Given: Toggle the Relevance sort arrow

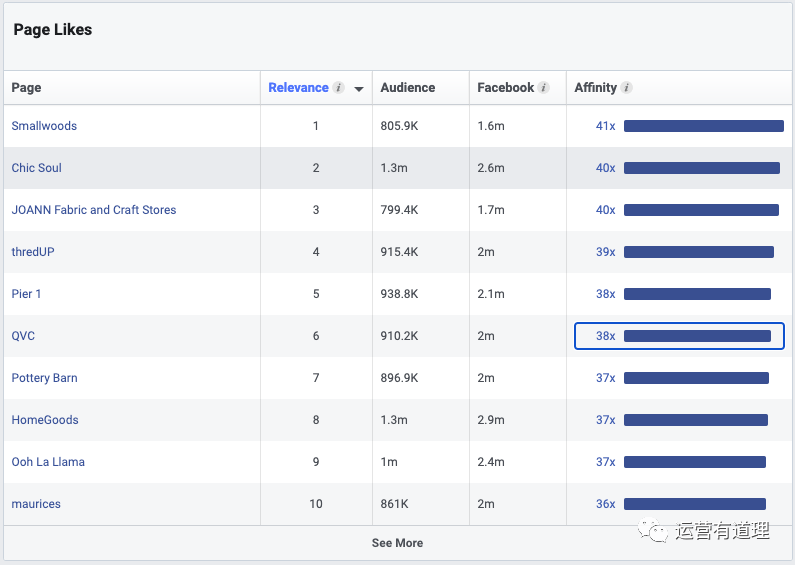Looking at the screenshot, I should click(359, 89).
